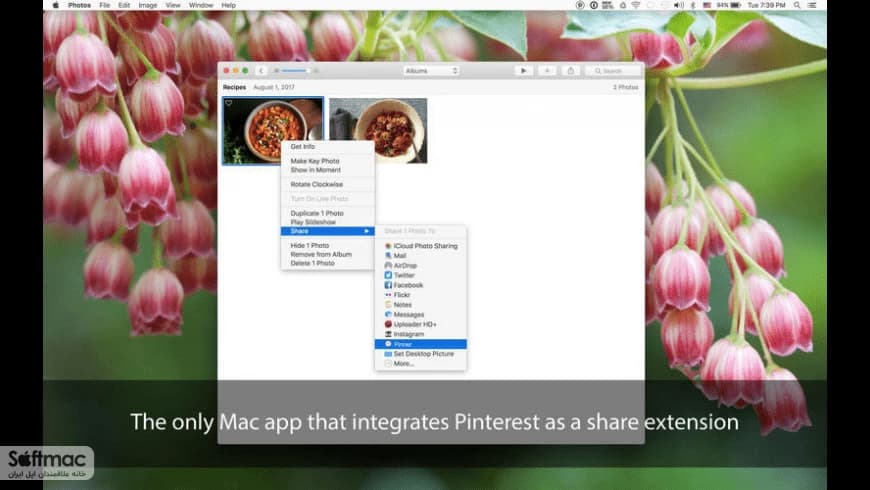Expand the Share submenu arrow

(367, 231)
